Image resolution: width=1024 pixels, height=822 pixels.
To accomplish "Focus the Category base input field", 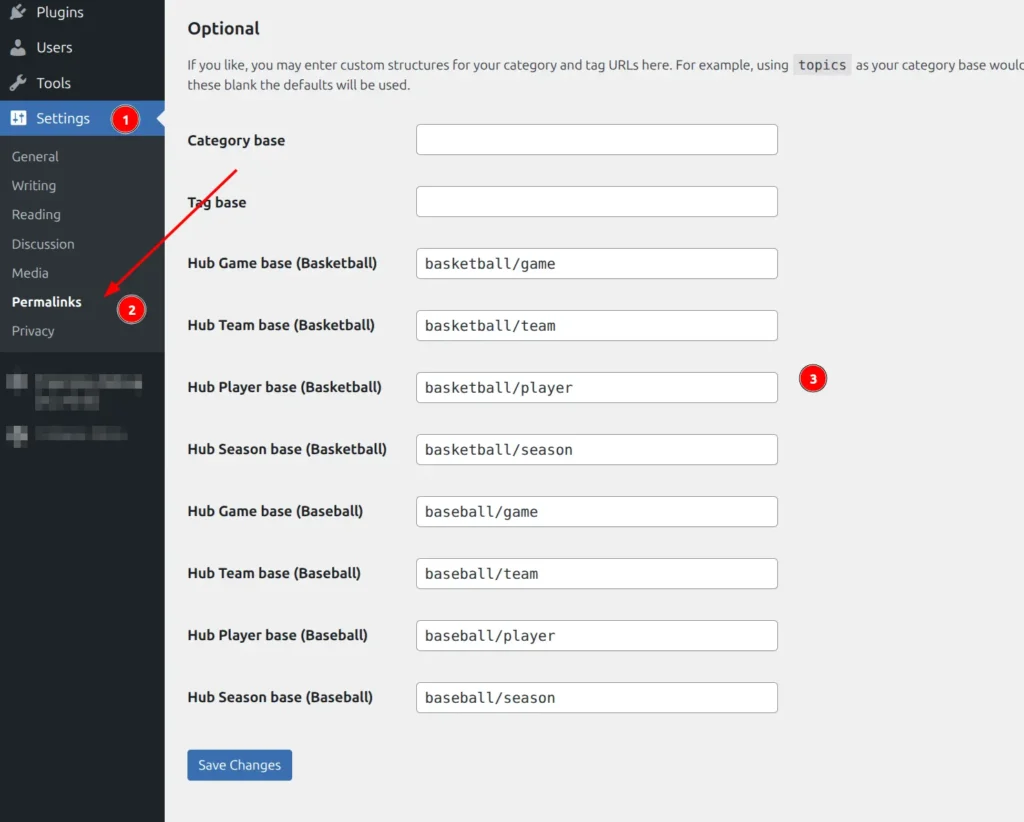I will pyautogui.click(x=597, y=140).
